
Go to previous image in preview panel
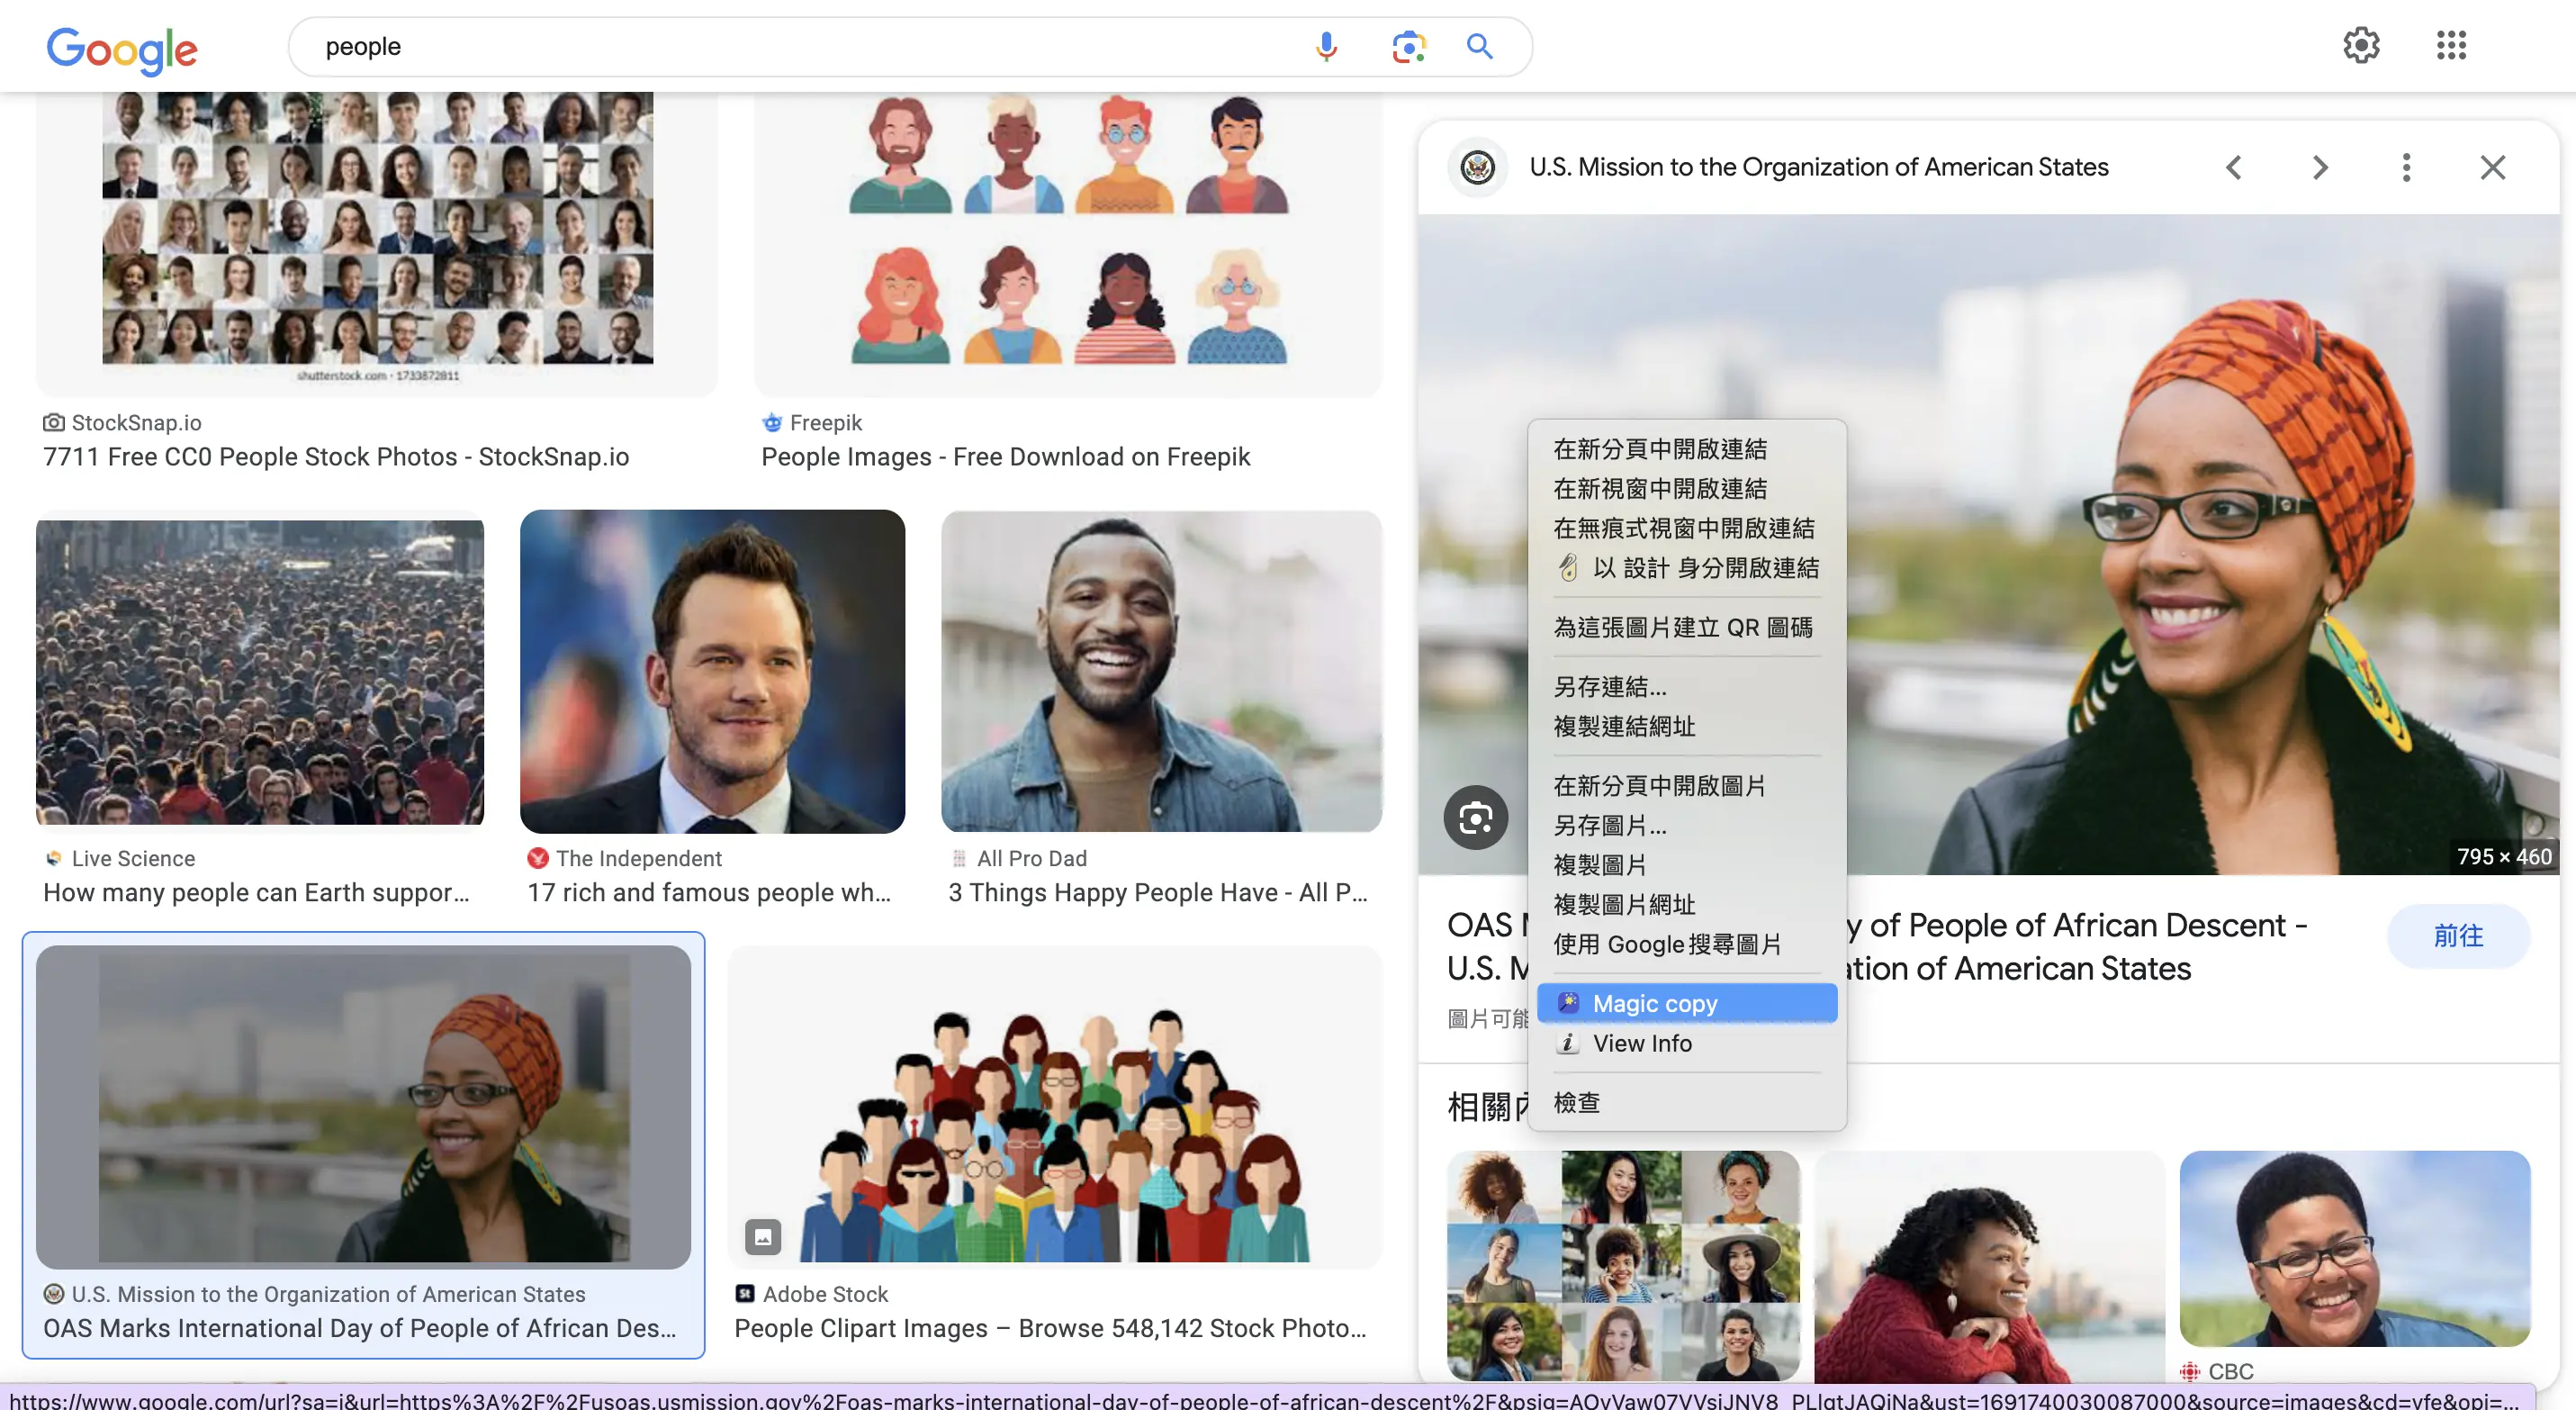(2233, 167)
